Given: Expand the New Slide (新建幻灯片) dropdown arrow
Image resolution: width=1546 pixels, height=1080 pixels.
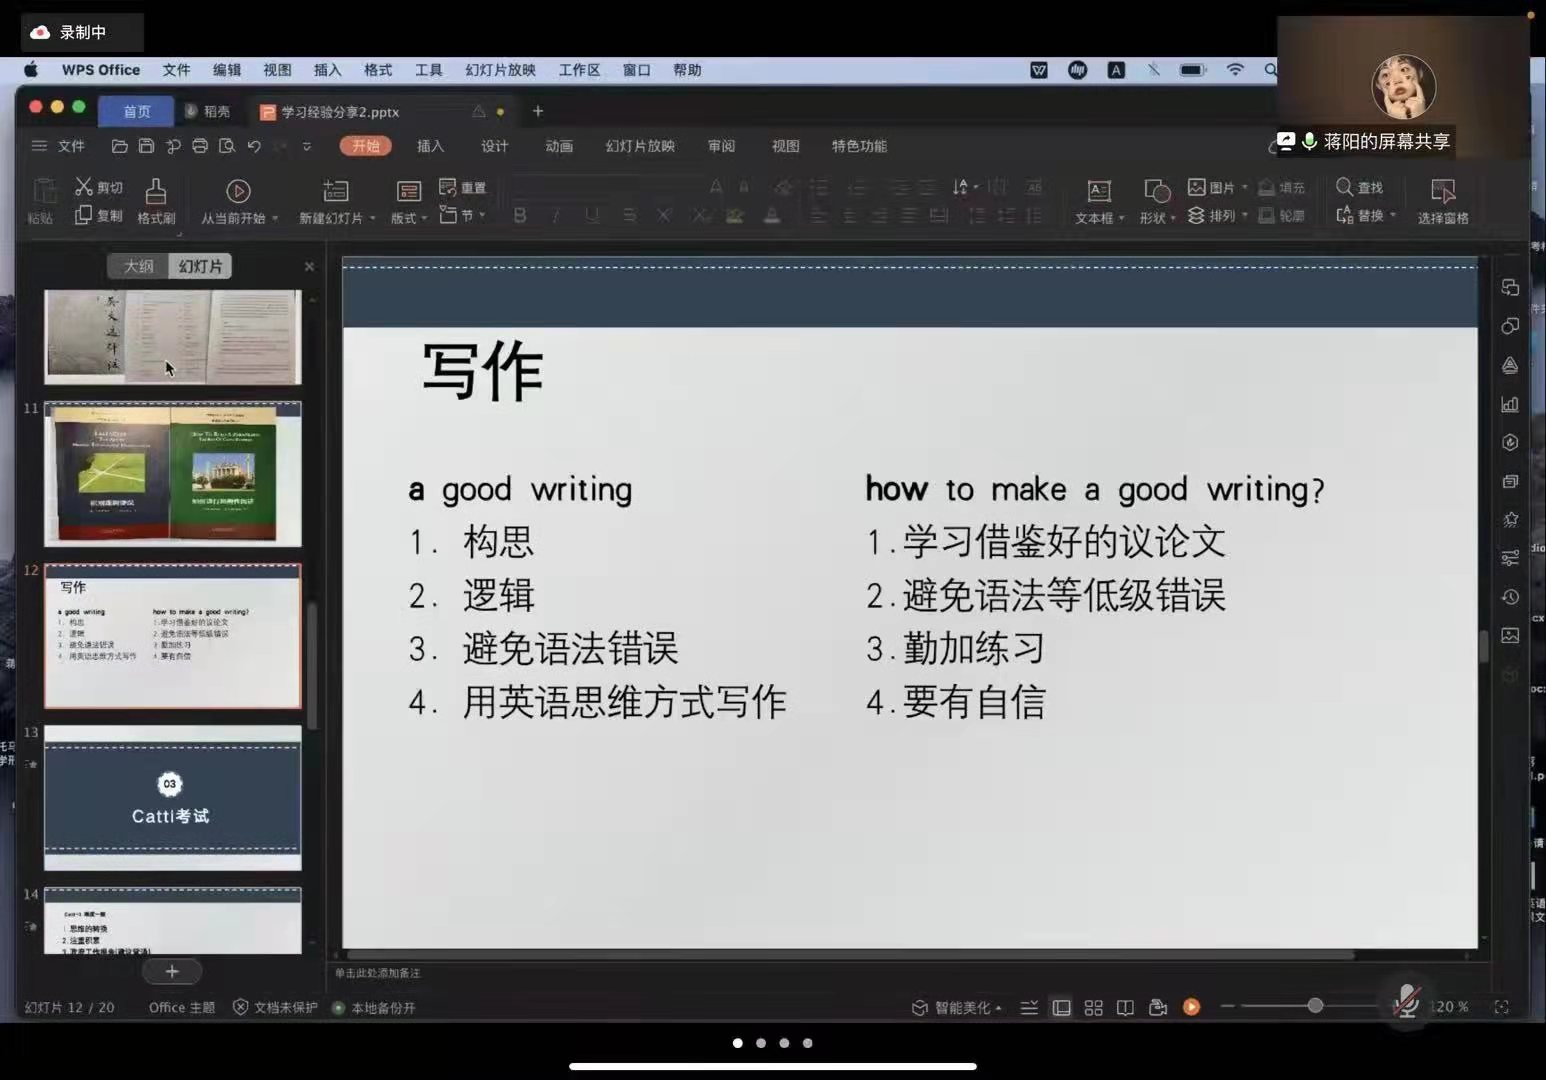Looking at the screenshot, I should 373,218.
